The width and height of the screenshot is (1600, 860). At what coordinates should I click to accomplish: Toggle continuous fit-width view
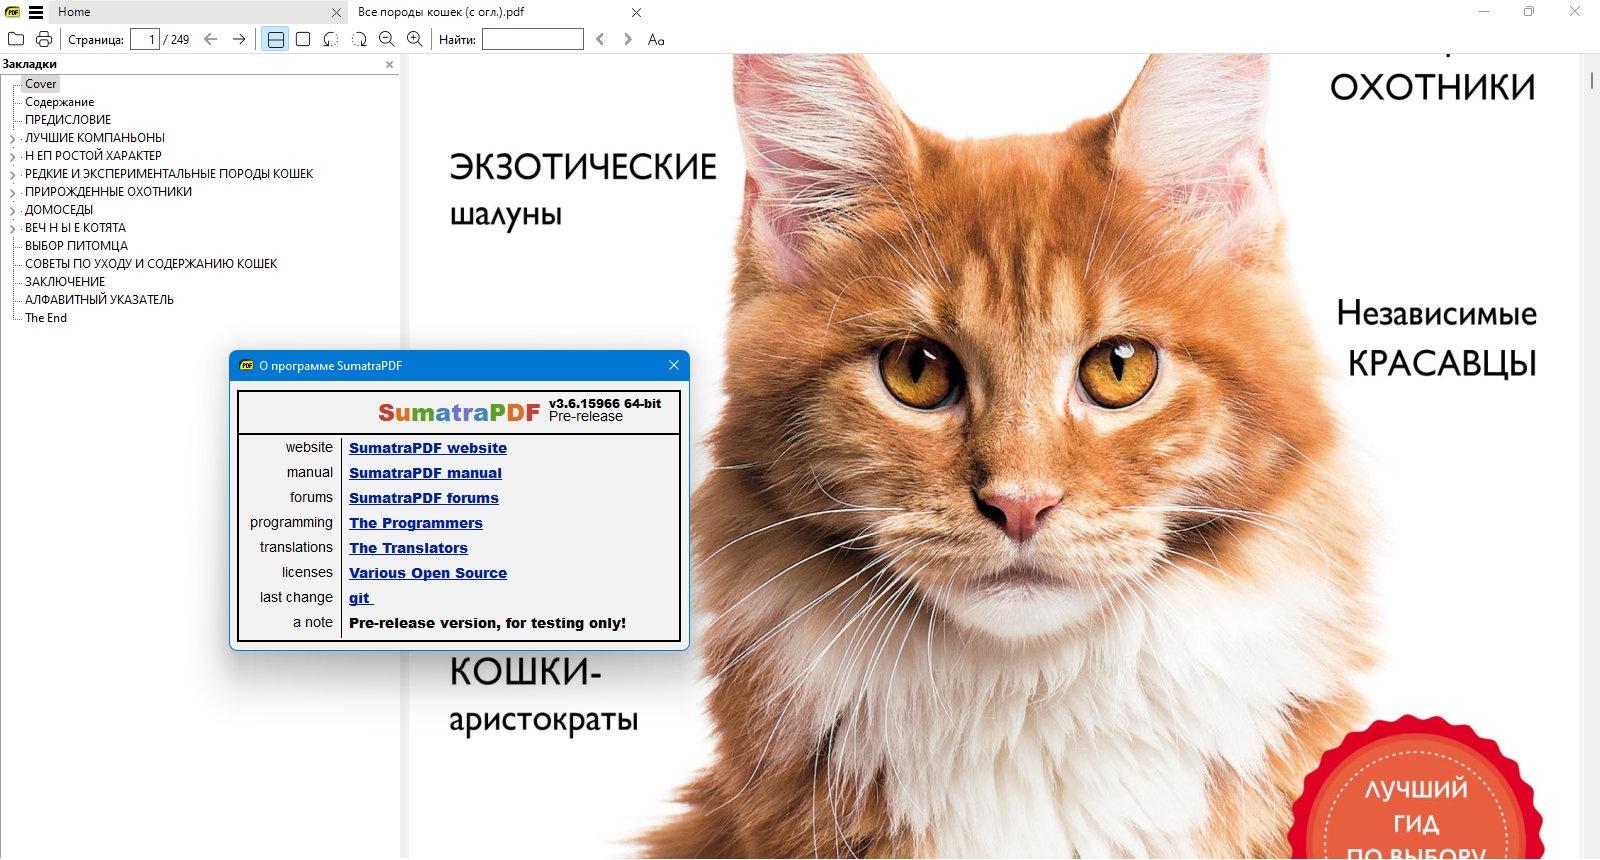pyautogui.click(x=275, y=39)
